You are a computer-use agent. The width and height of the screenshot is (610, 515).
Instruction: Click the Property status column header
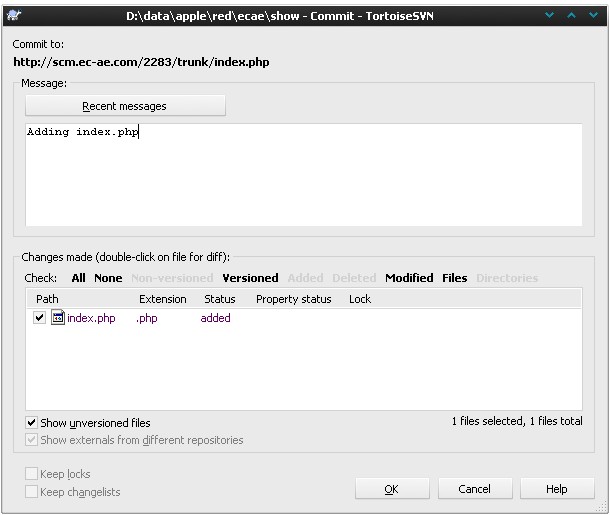coord(293,299)
